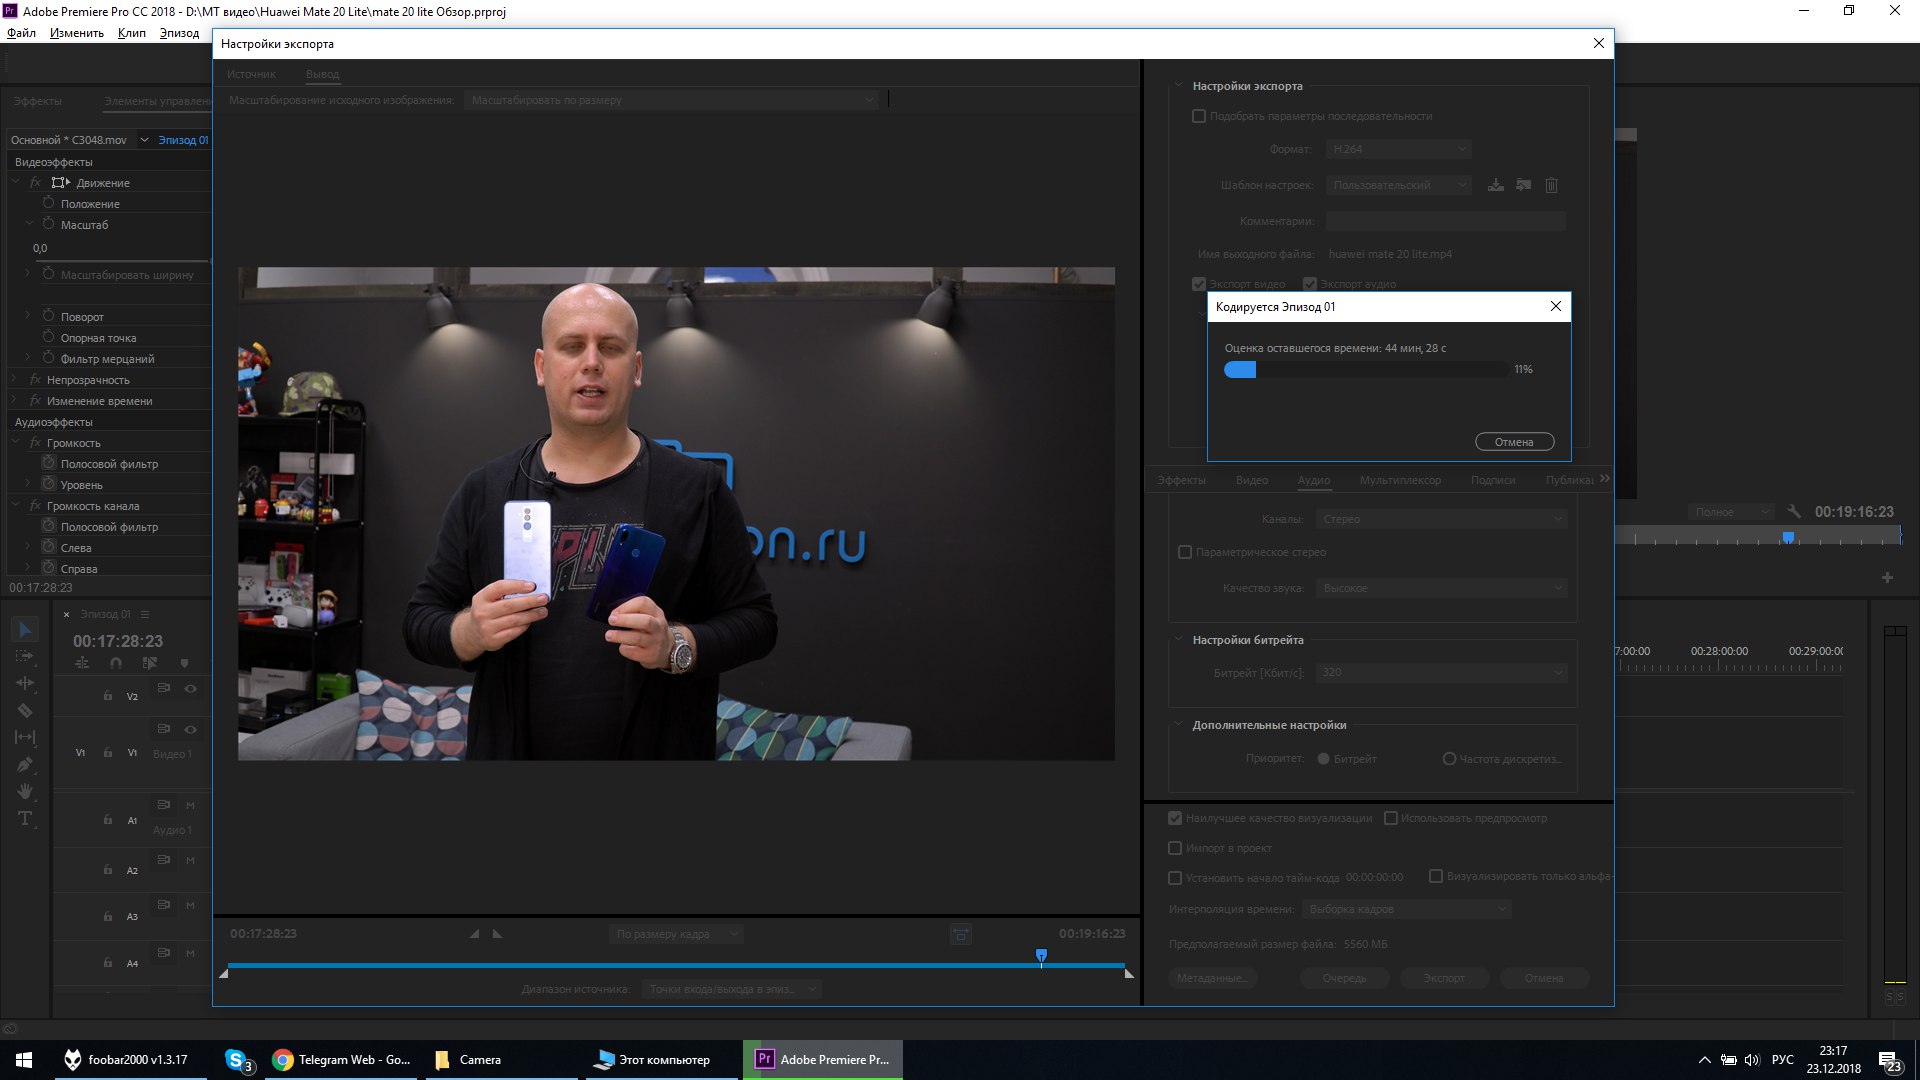Select the Track Select Forward tool
The width and height of the screenshot is (1920, 1080).
tap(26, 656)
